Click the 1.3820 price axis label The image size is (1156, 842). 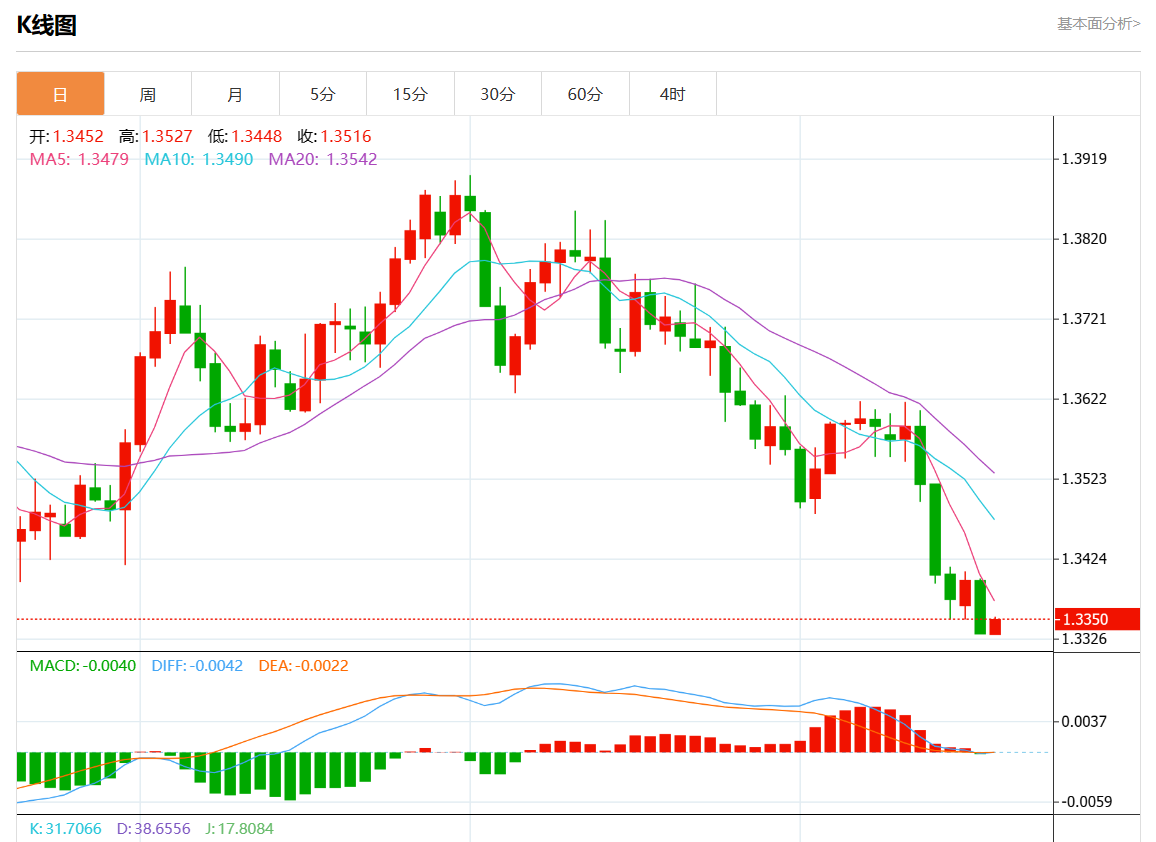[x=1084, y=239]
